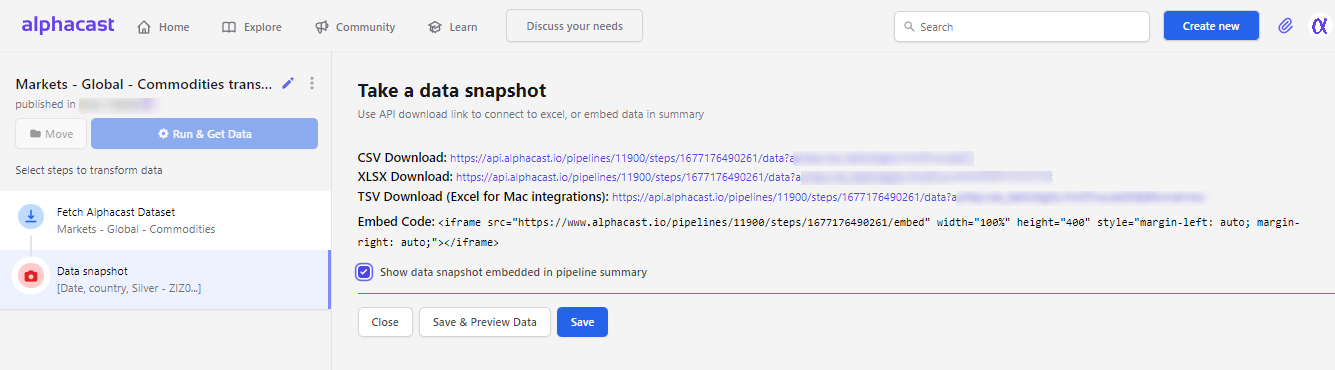
Task: Click the Home house icon
Action: click(x=144, y=27)
